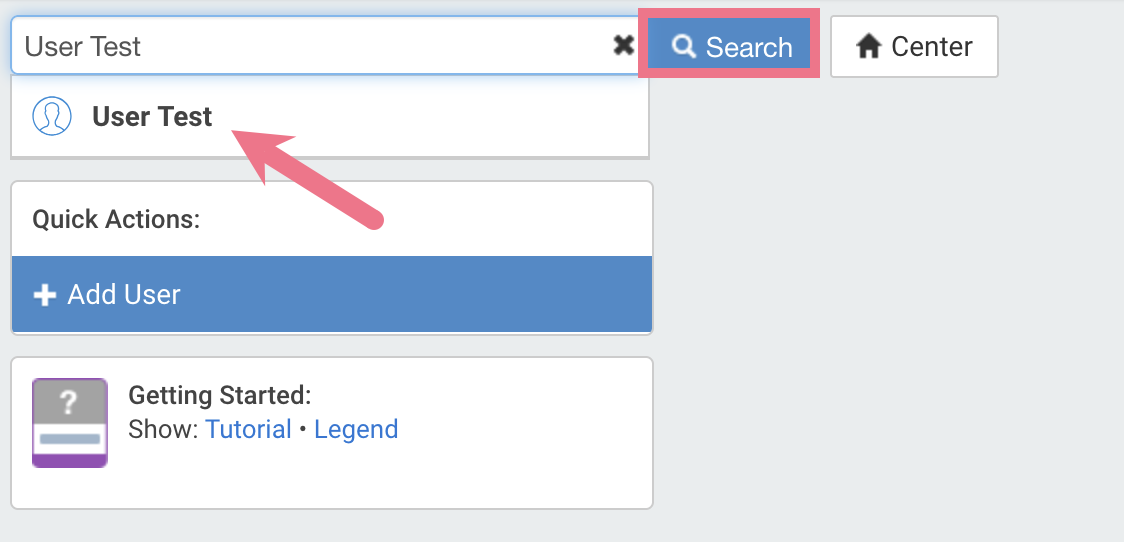1124x542 pixels.
Task: Click the Getting Started heading text
Action: [220, 395]
